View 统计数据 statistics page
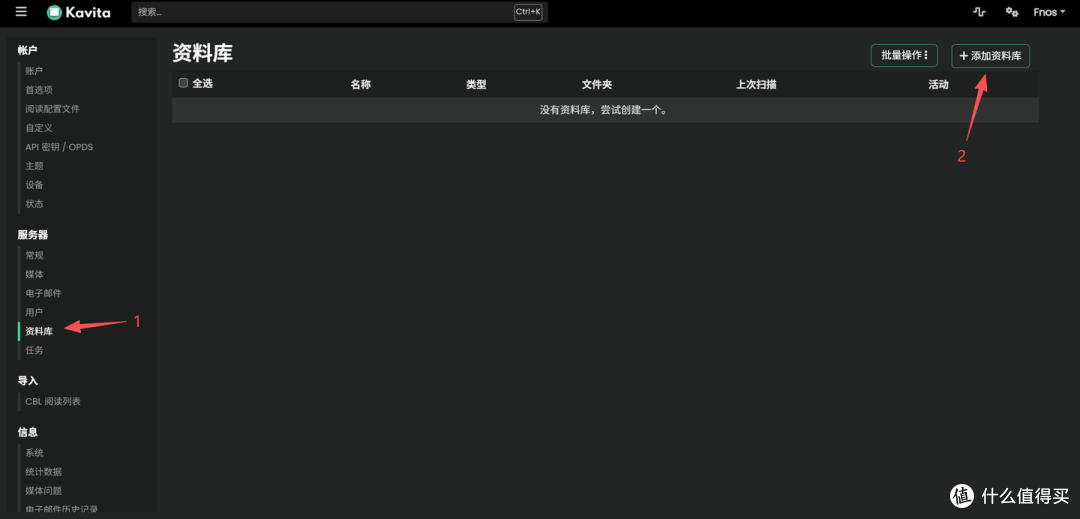1080x519 pixels. point(43,472)
